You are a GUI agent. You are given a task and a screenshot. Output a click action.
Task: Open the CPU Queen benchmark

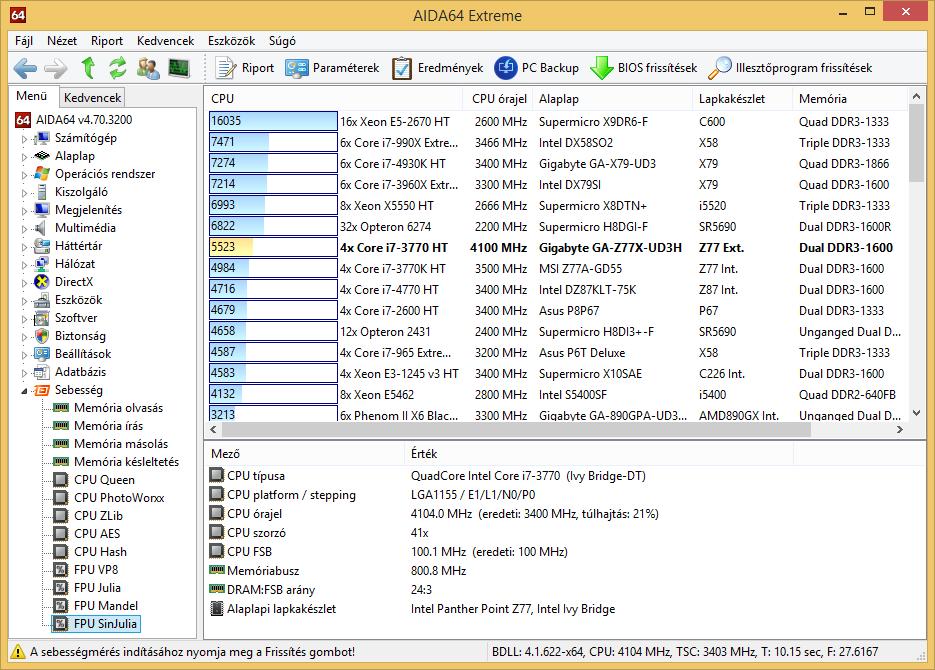click(x=104, y=479)
